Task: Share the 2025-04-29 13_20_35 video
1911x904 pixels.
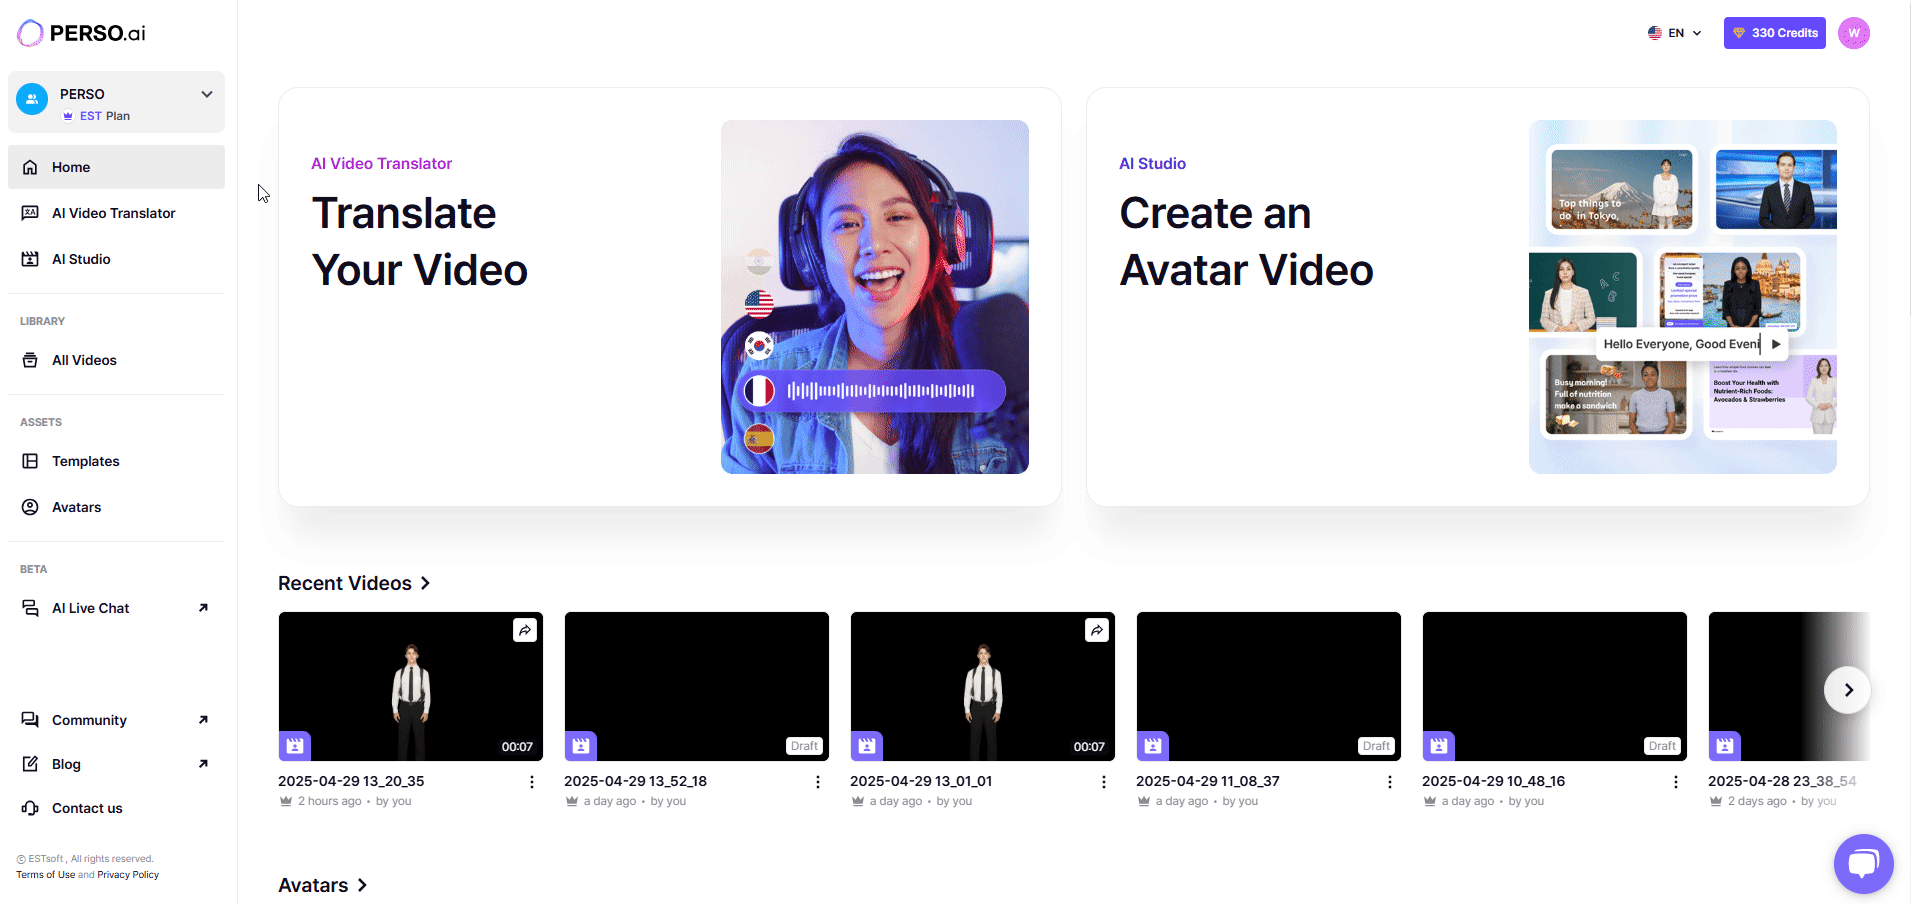Action: [525, 630]
